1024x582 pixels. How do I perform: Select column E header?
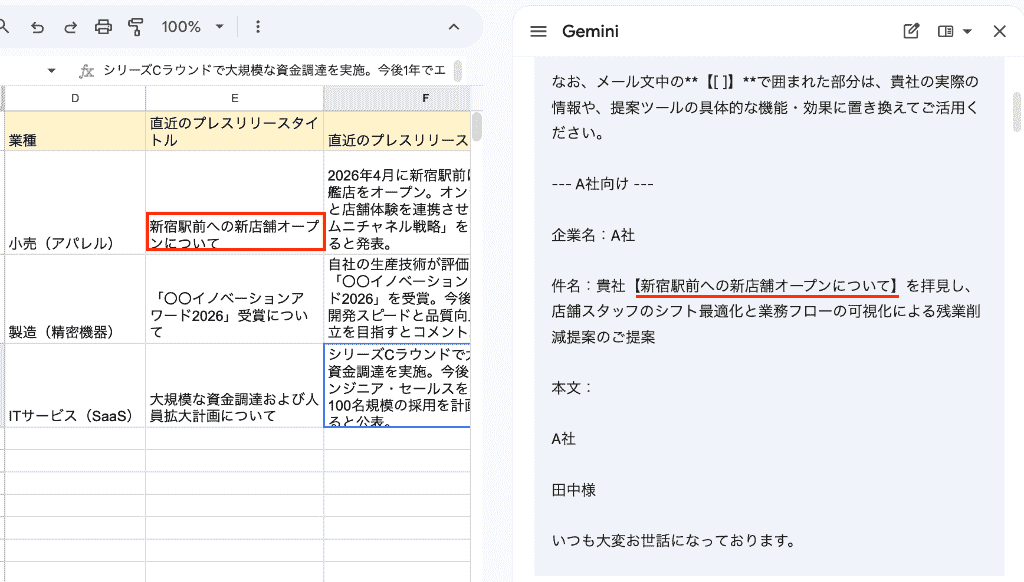tap(234, 98)
